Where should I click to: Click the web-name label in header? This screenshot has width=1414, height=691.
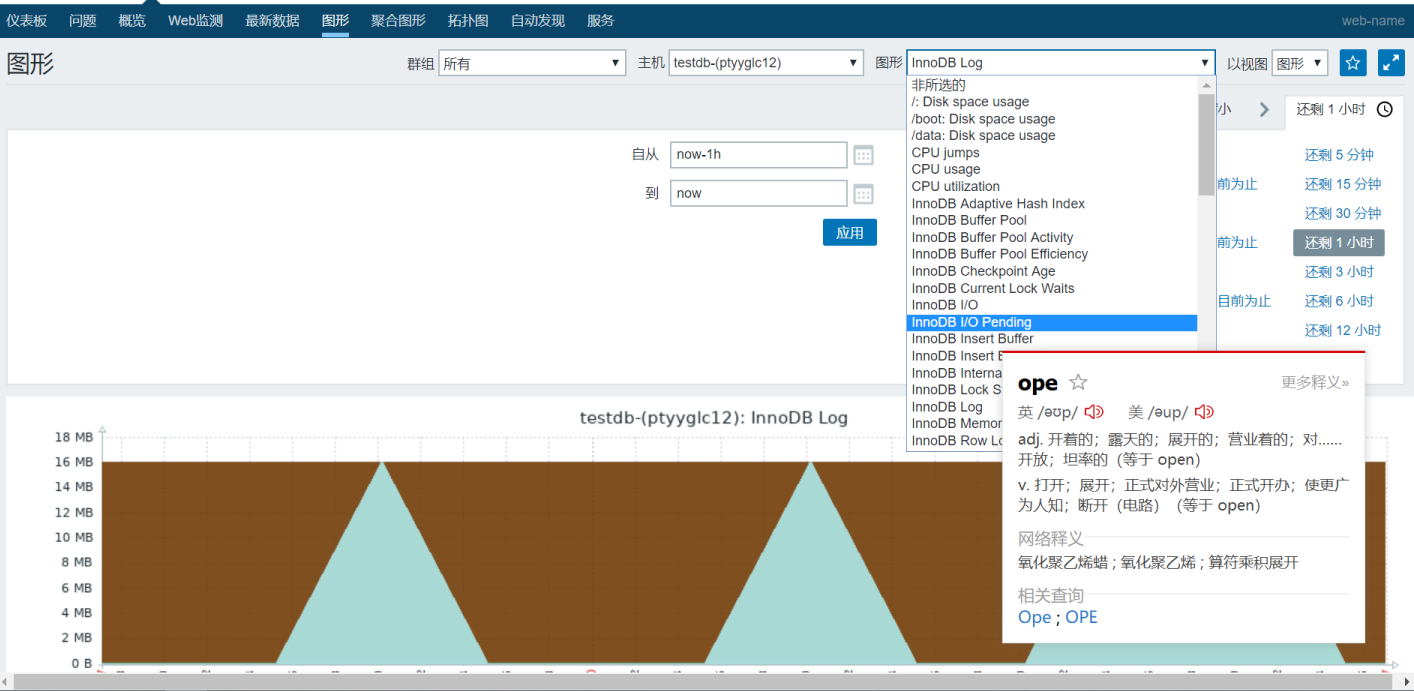[x=1373, y=20]
